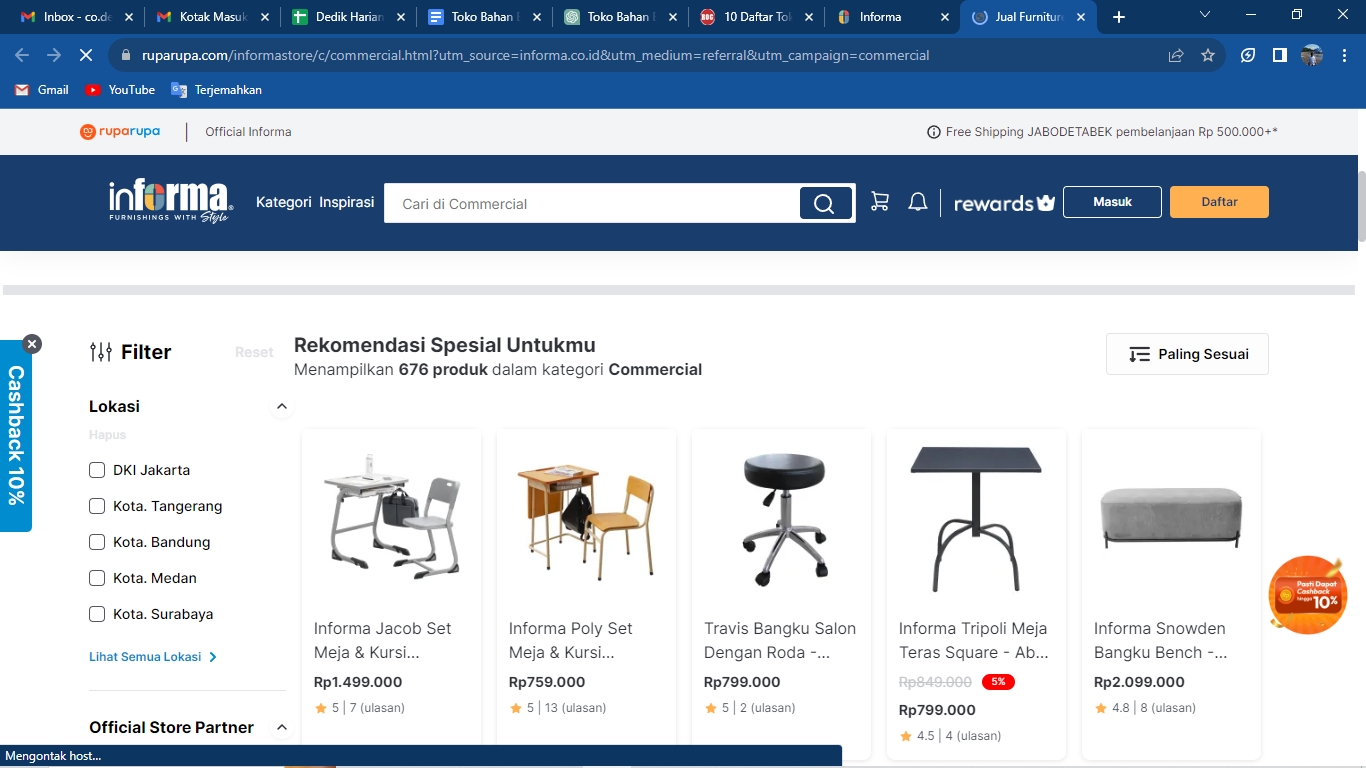Open the Inspirasi menu
This screenshot has height=768, width=1366.
coord(347,202)
